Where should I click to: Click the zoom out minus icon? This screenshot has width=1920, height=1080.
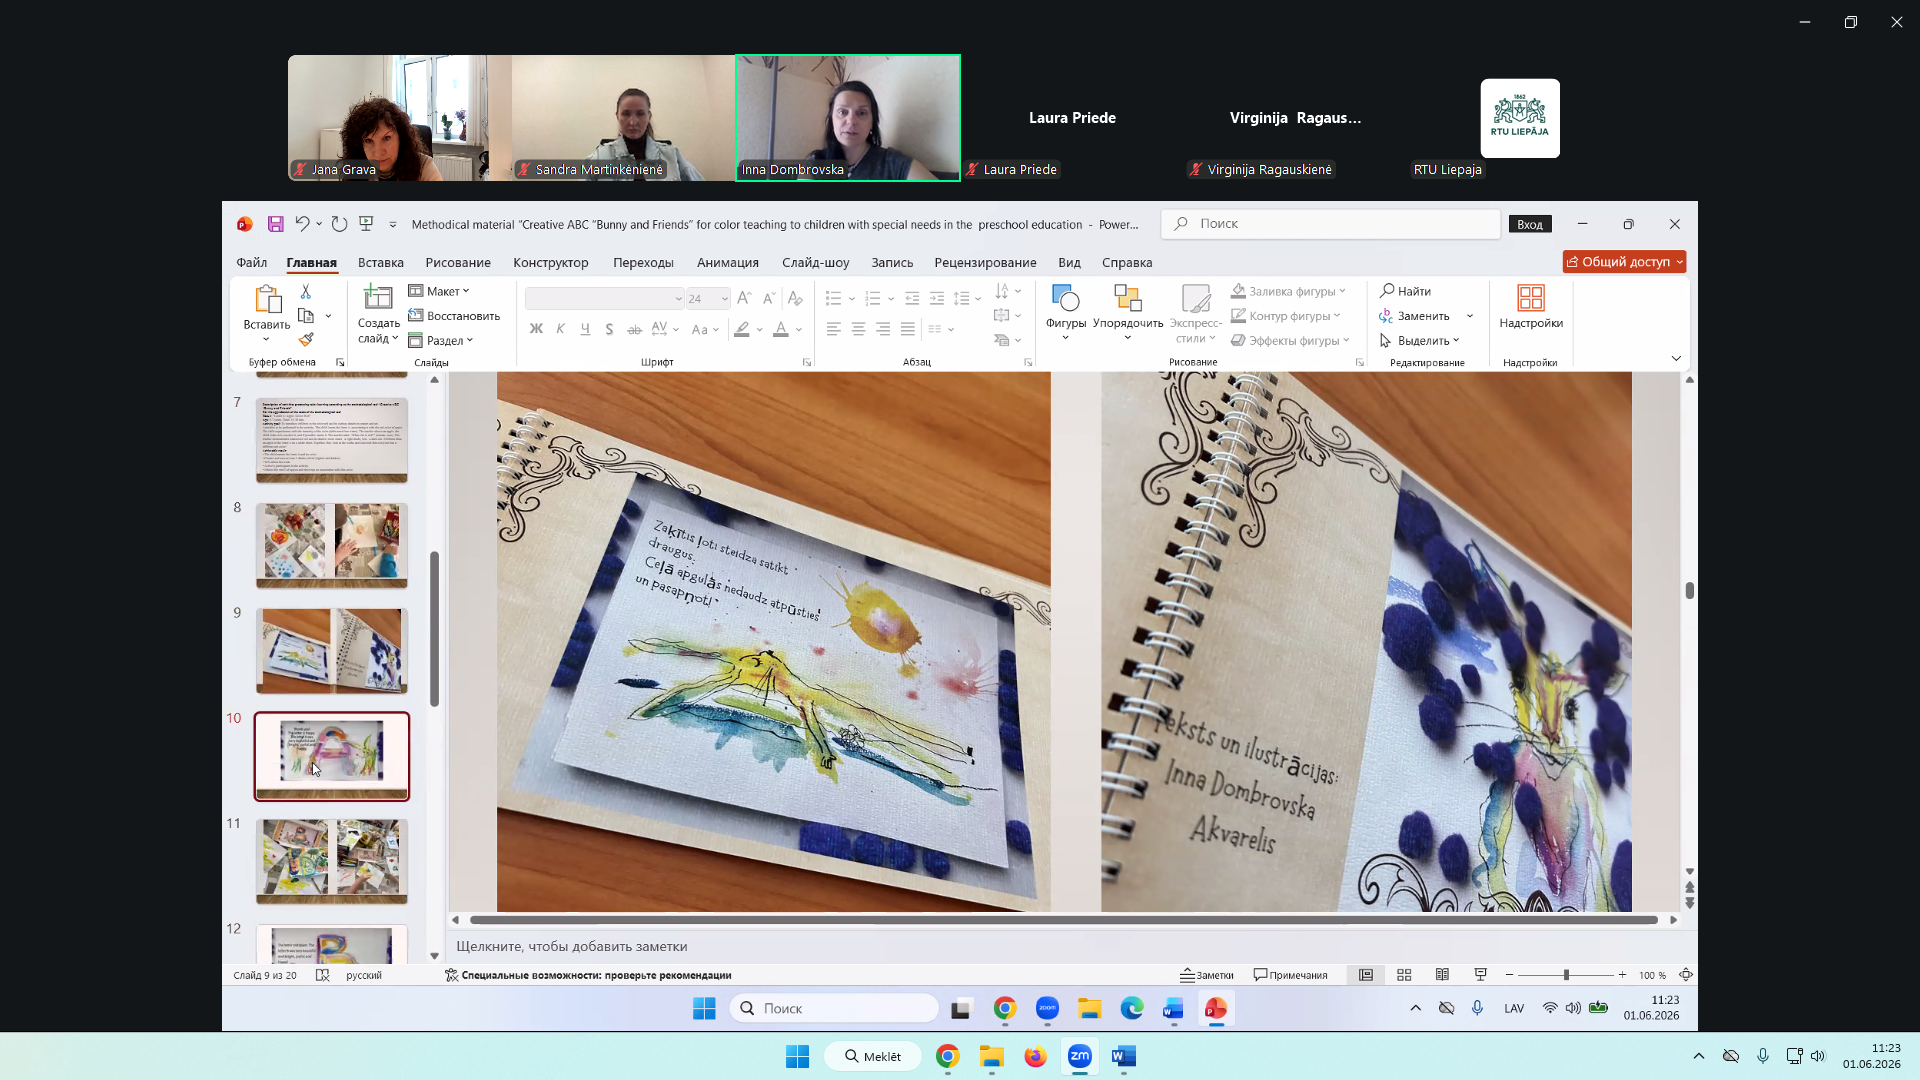pos(1509,975)
